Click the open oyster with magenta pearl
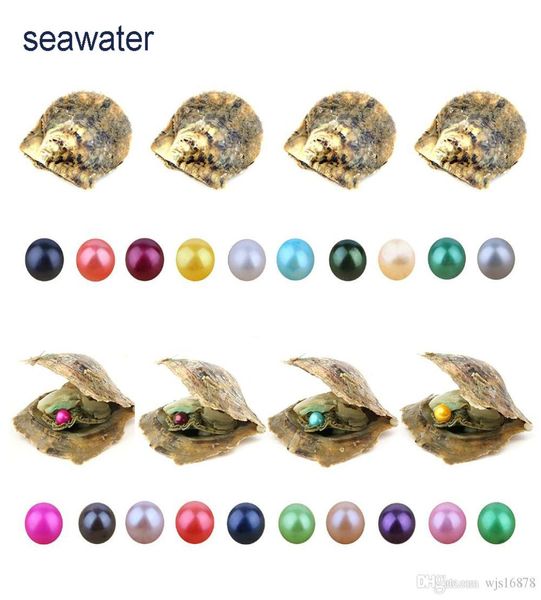Screen dimensions: 541x600 pos(73,409)
